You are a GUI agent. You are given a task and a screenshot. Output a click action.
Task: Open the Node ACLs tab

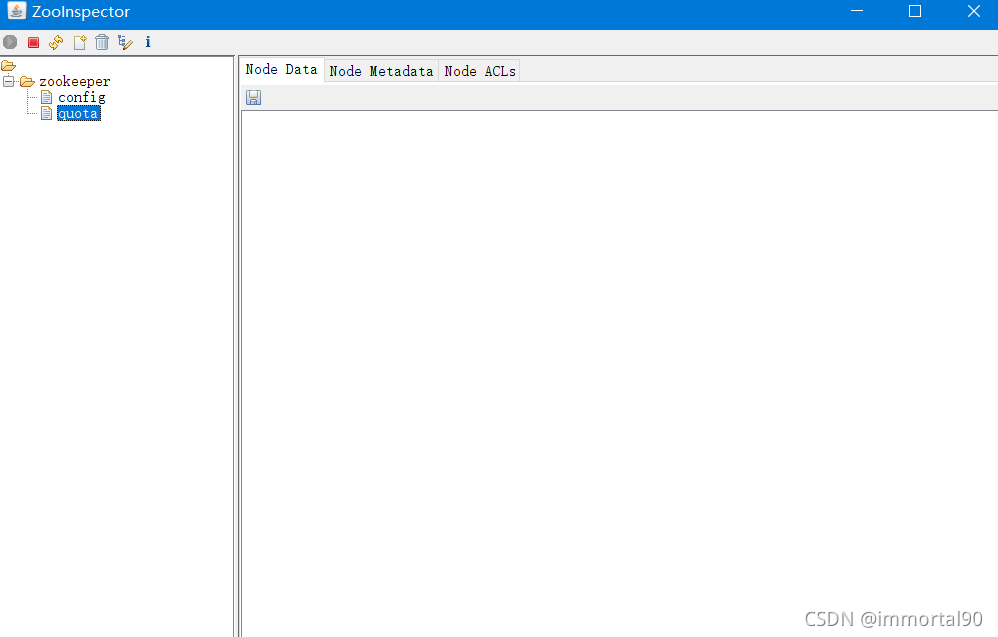point(480,71)
